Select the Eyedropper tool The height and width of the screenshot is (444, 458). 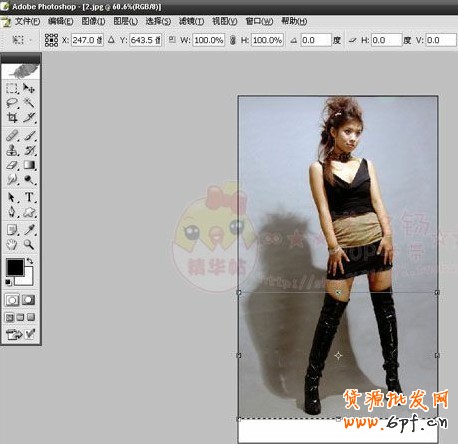coord(29,230)
